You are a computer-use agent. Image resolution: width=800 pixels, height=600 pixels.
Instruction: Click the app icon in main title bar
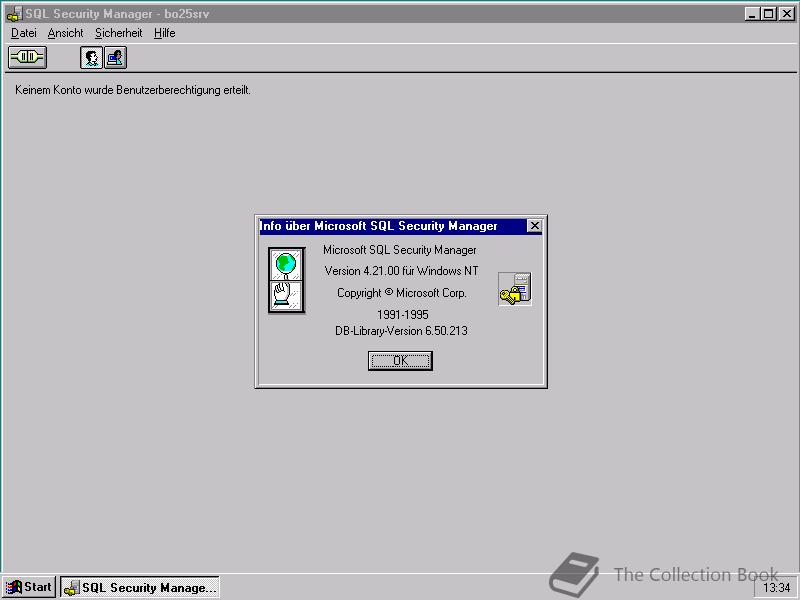pos(14,14)
